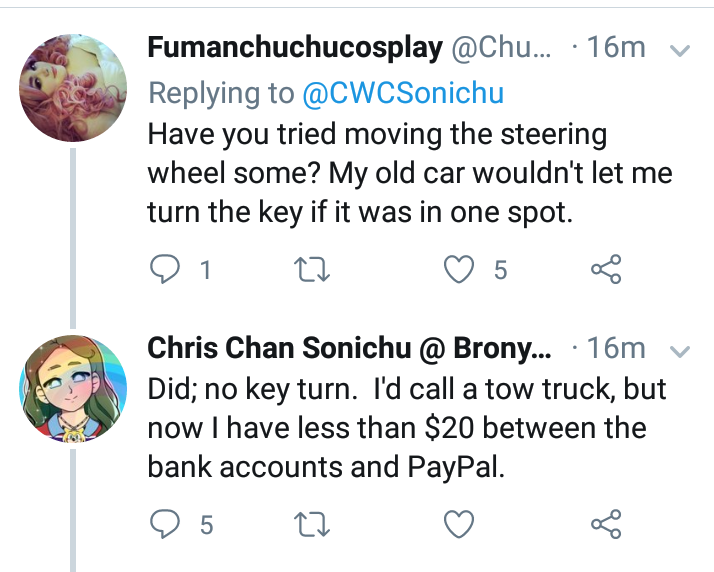View Fumanchuchucosplay's pink-haired avatar
Image resolution: width=714 pixels, height=572 pixels.
pos(73,87)
